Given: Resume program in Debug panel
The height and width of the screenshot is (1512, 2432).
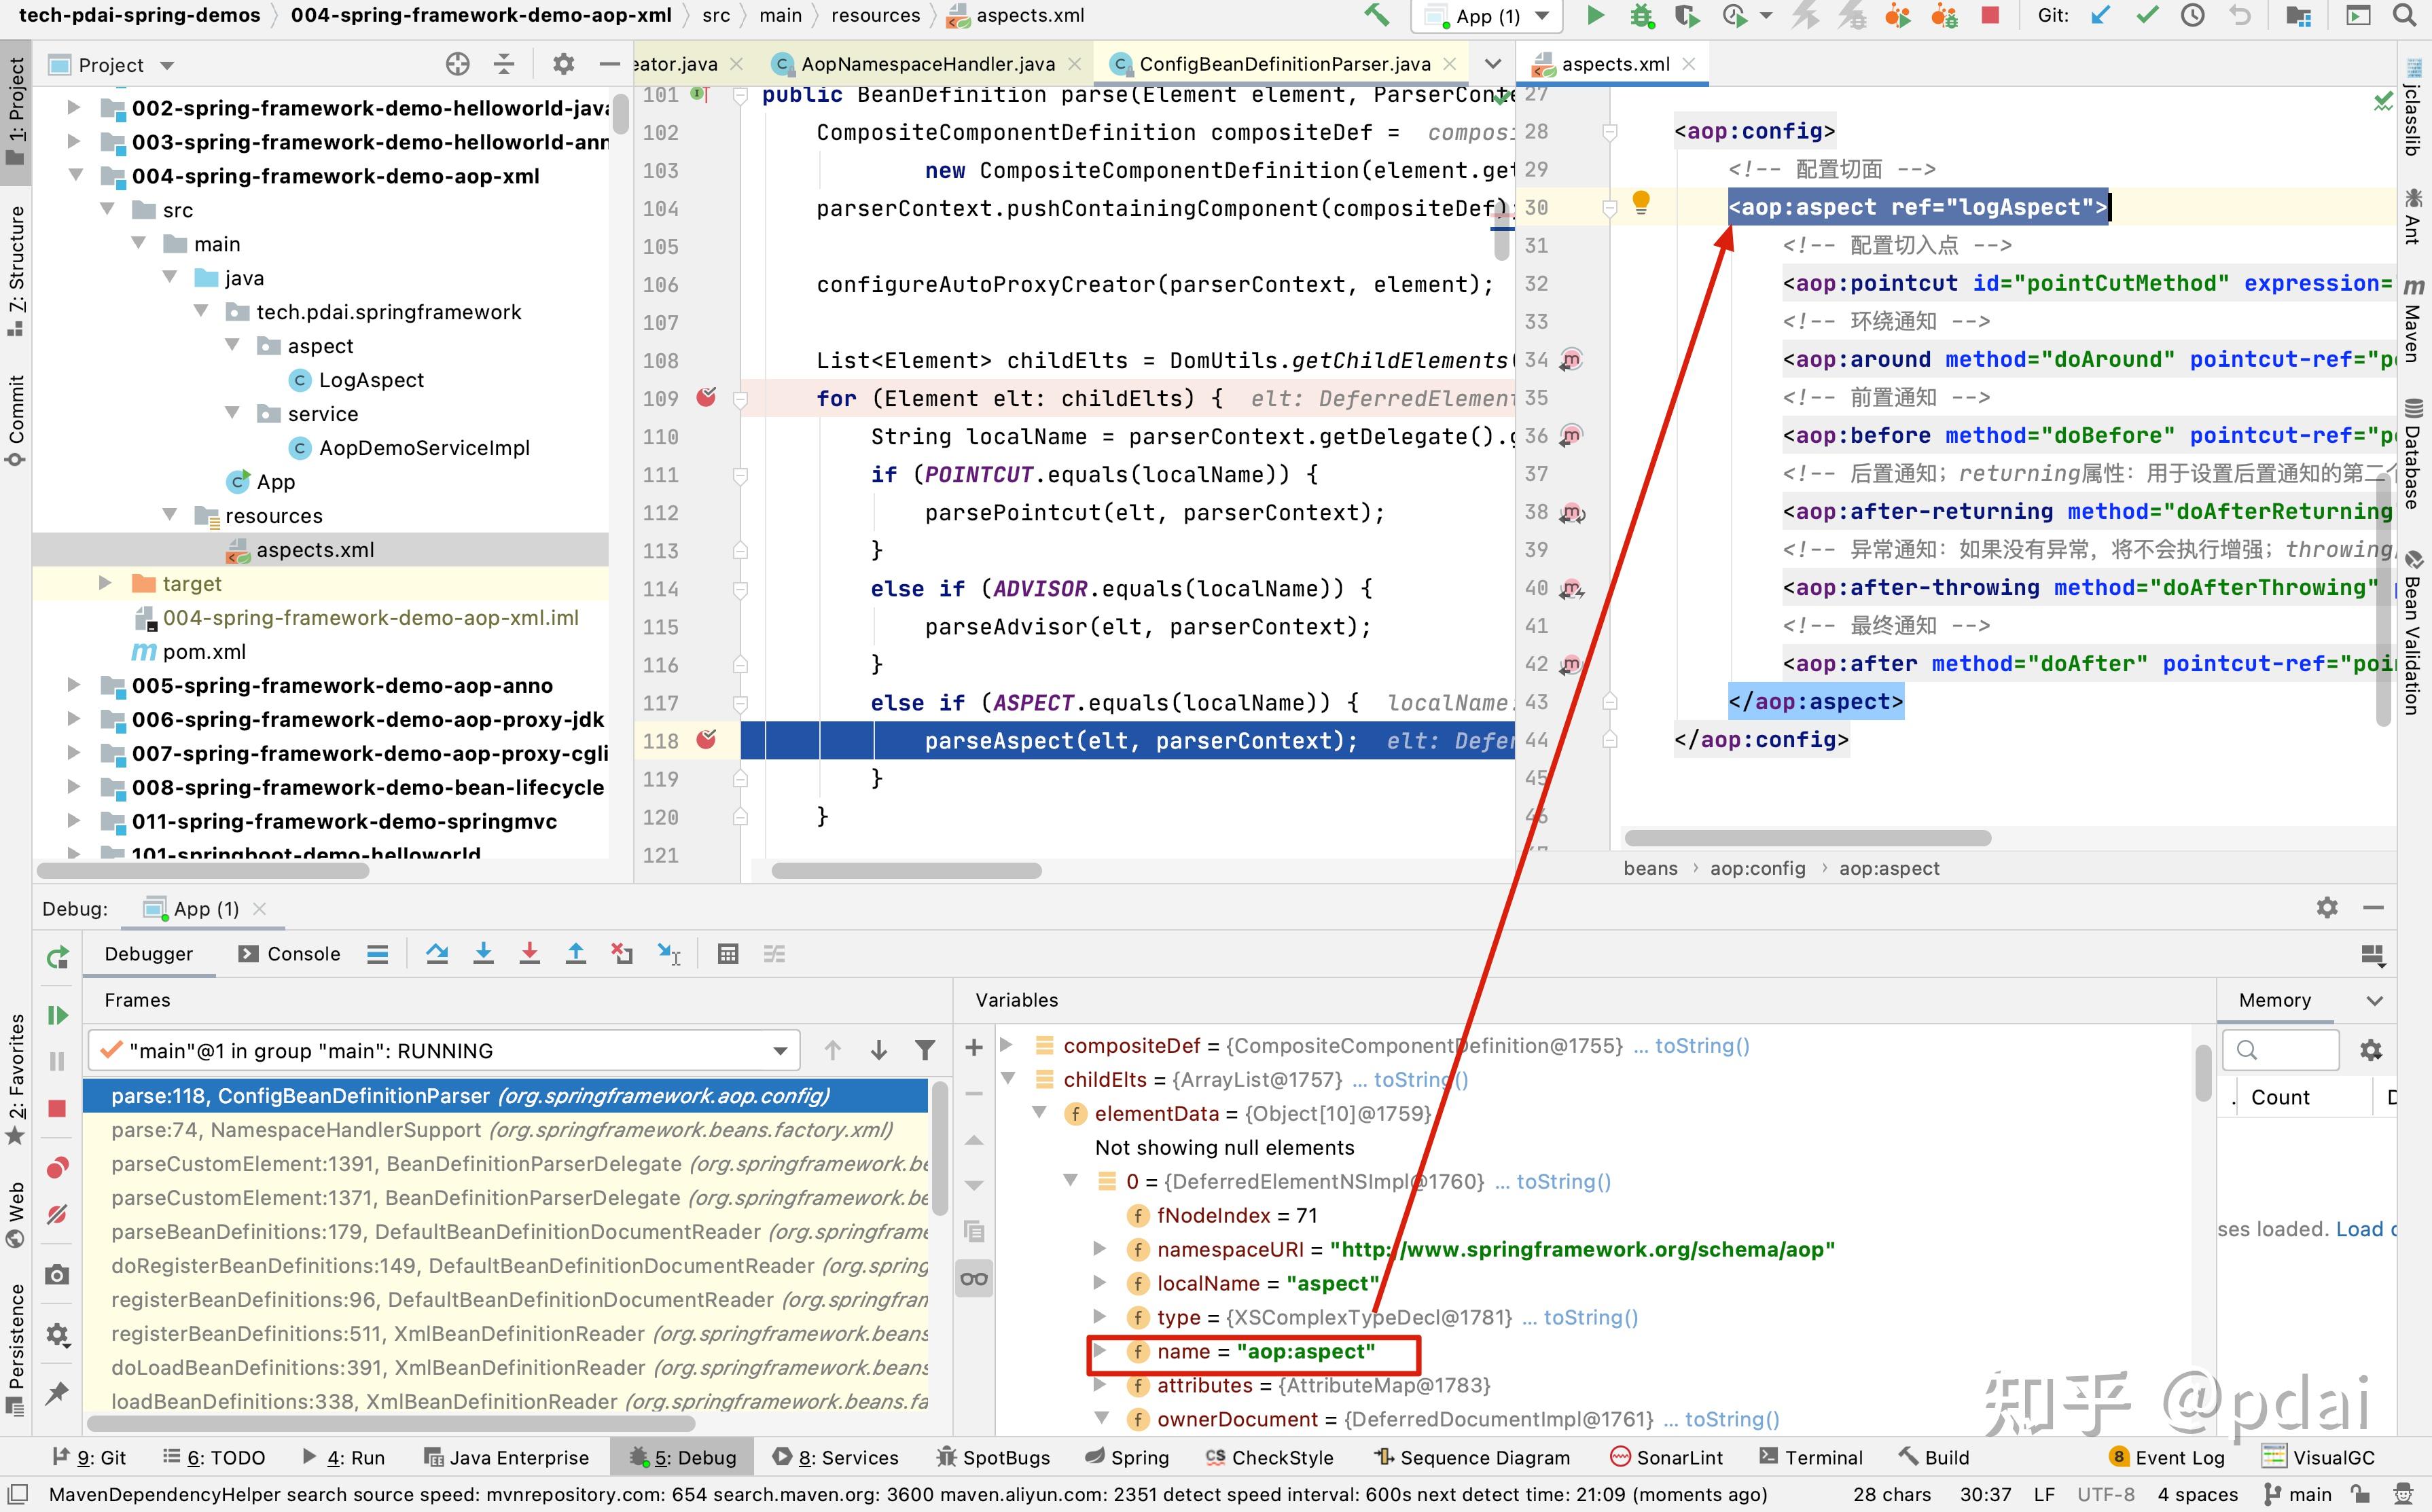Looking at the screenshot, I should click(57, 1015).
